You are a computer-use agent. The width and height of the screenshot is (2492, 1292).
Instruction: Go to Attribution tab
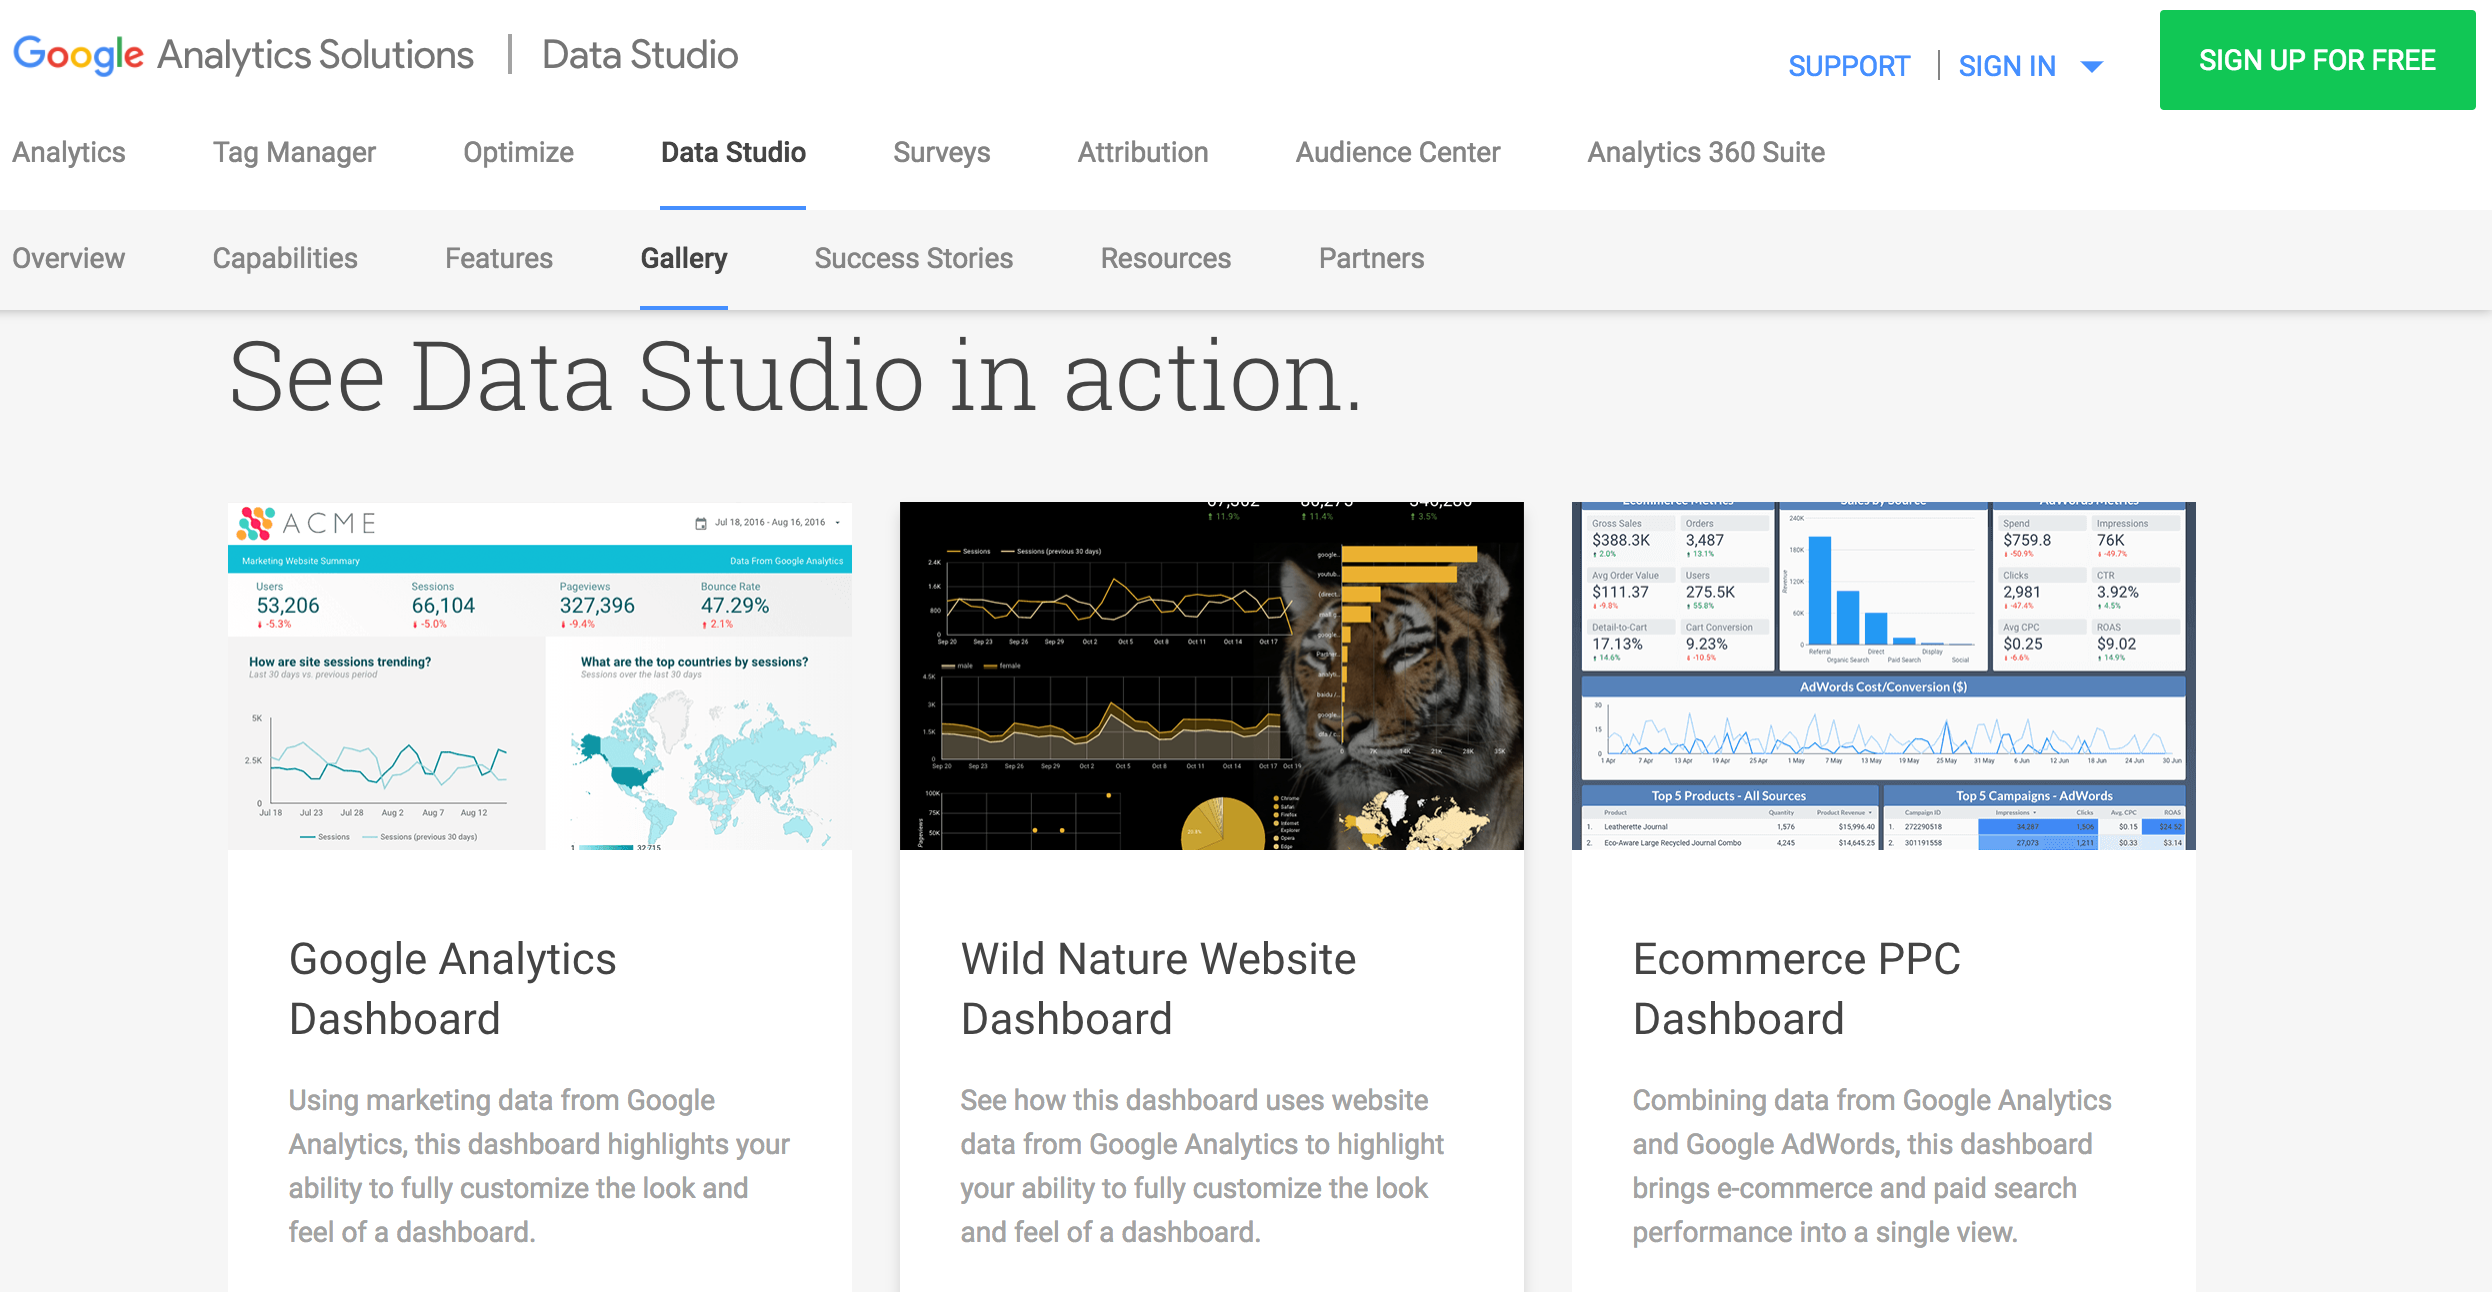[x=1142, y=152]
